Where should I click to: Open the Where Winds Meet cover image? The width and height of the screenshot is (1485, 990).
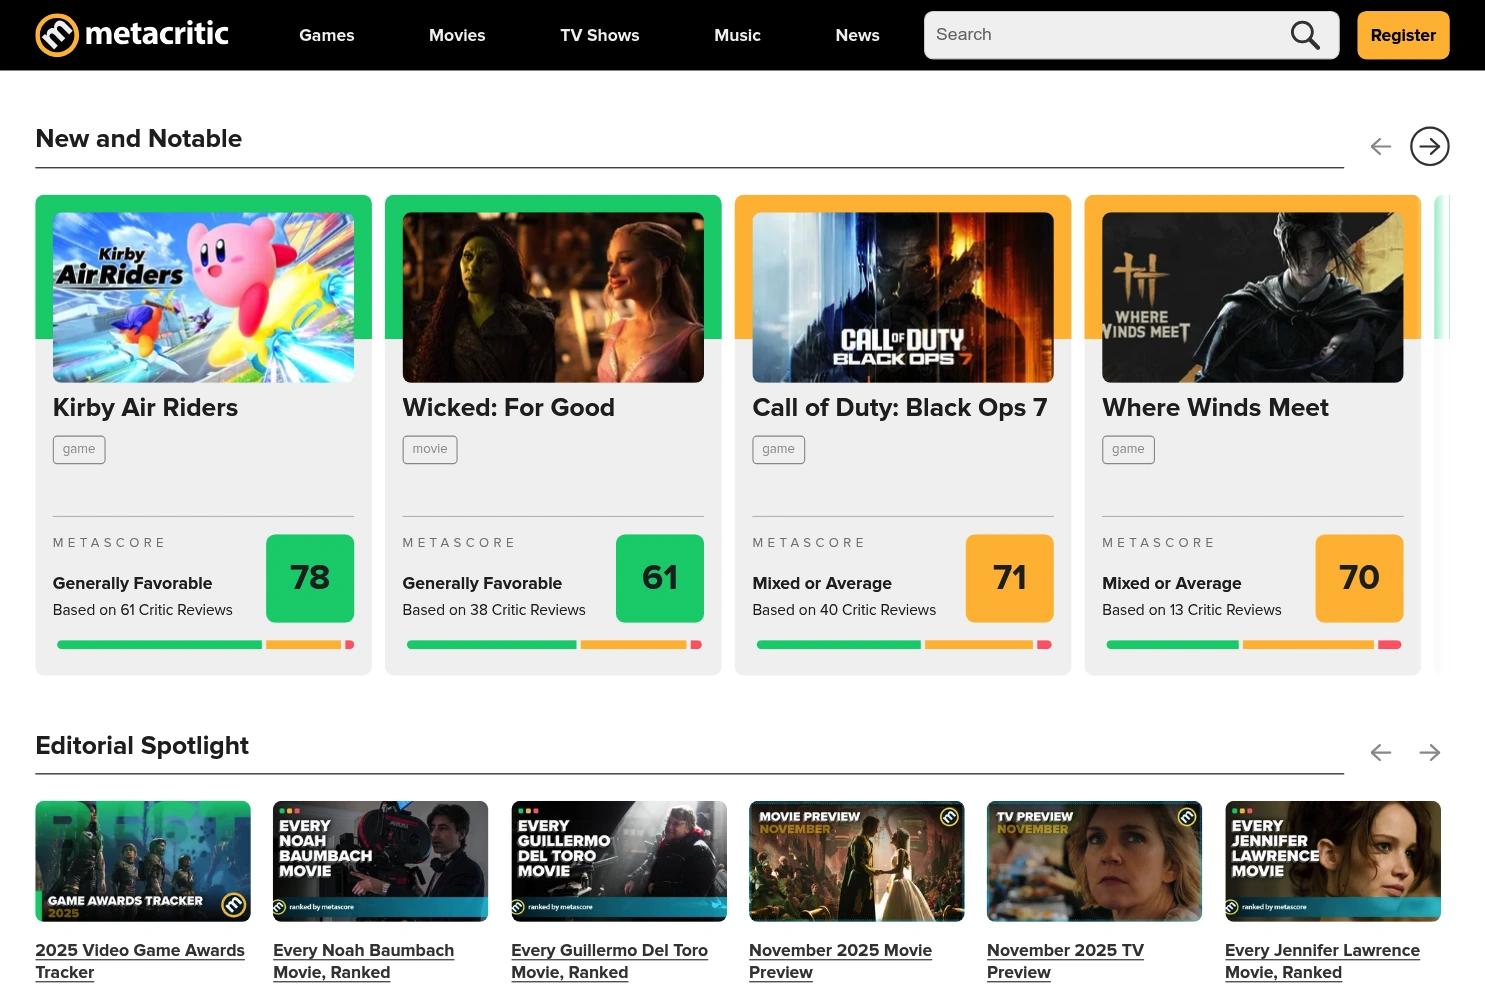1252,297
